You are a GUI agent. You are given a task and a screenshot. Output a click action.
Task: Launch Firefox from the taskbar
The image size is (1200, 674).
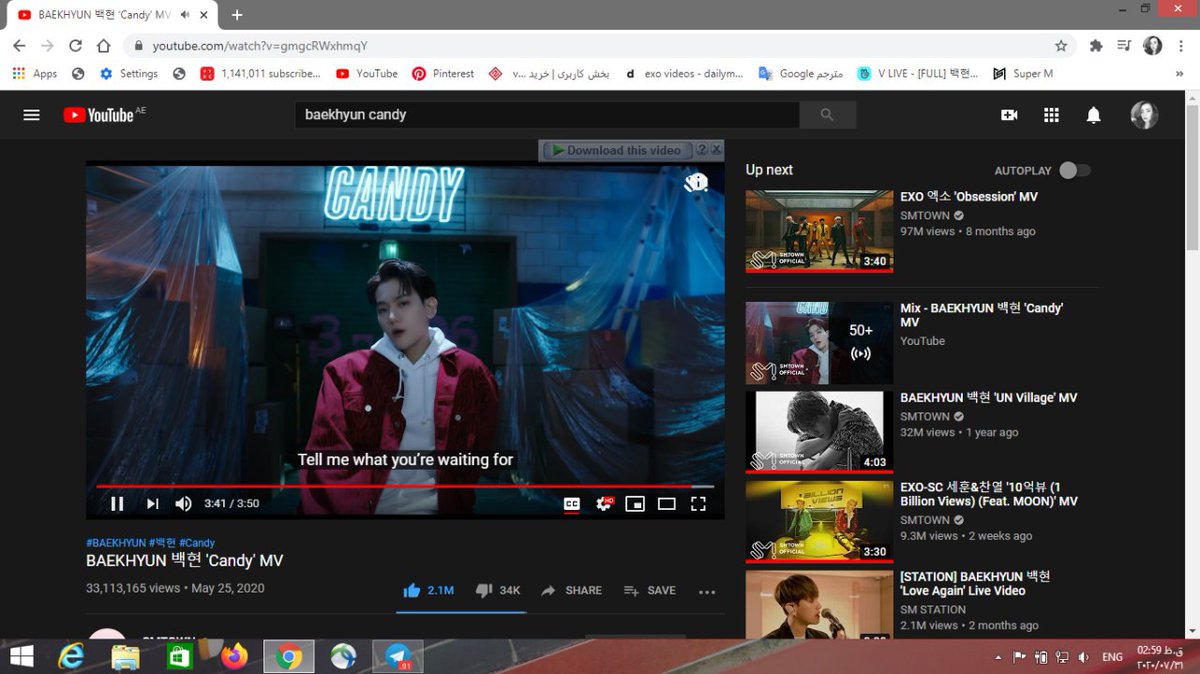(235, 656)
